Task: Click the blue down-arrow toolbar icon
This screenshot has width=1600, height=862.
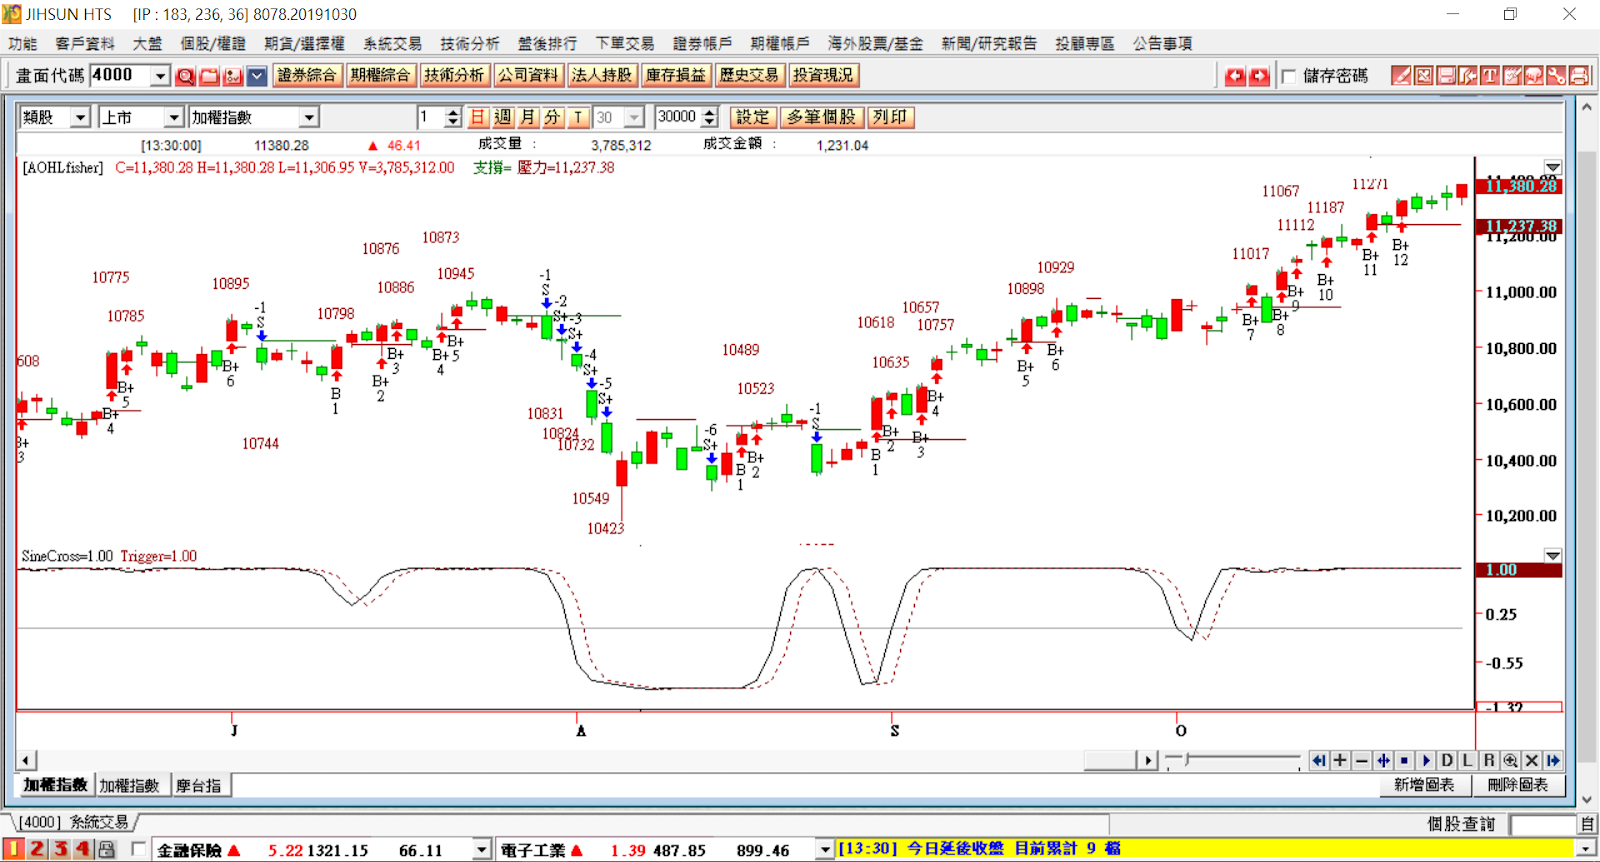Action: pyautogui.click(x=257, y=76)
